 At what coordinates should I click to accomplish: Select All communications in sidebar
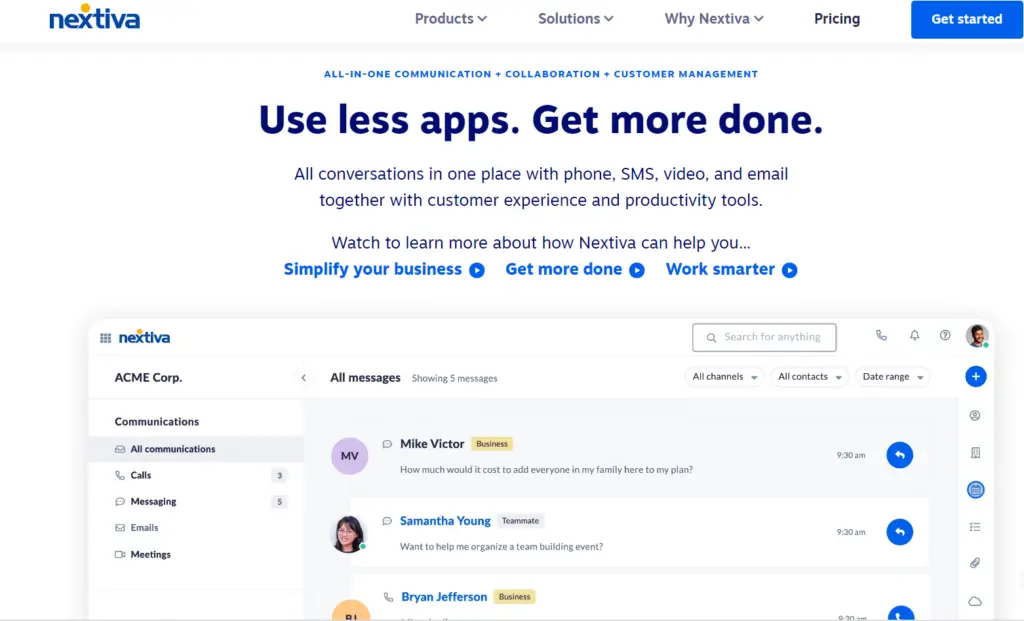pyautogui.click(x=196, y=449)
